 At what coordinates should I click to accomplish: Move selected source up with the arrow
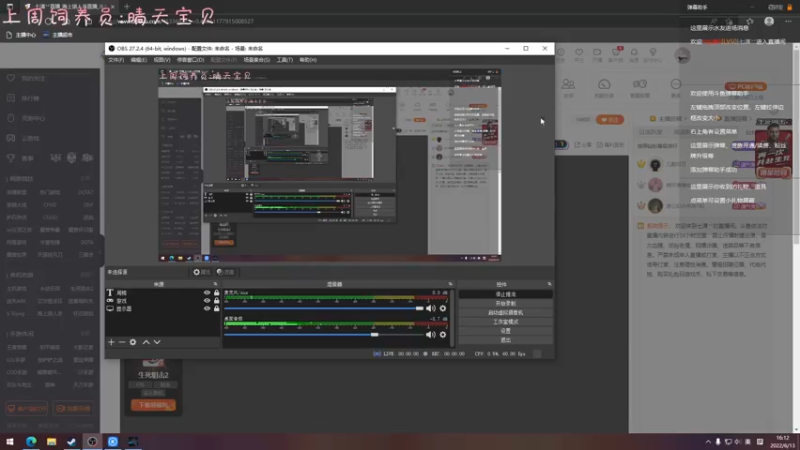(x=146, y=342)
